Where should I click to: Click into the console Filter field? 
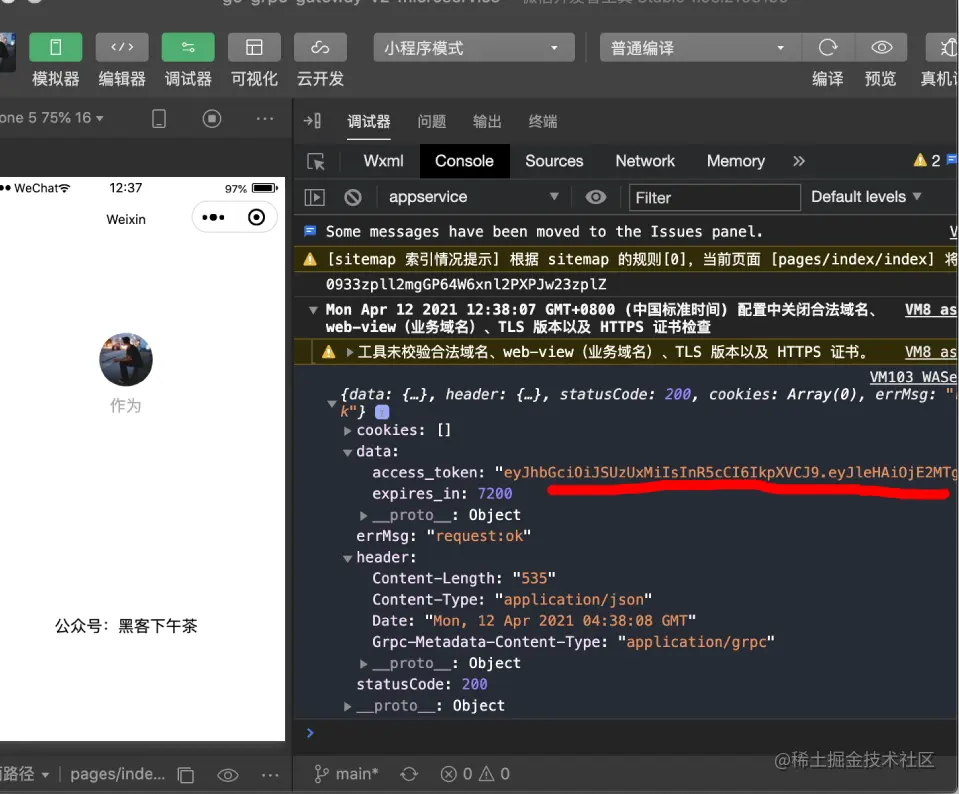click(714, 198)
